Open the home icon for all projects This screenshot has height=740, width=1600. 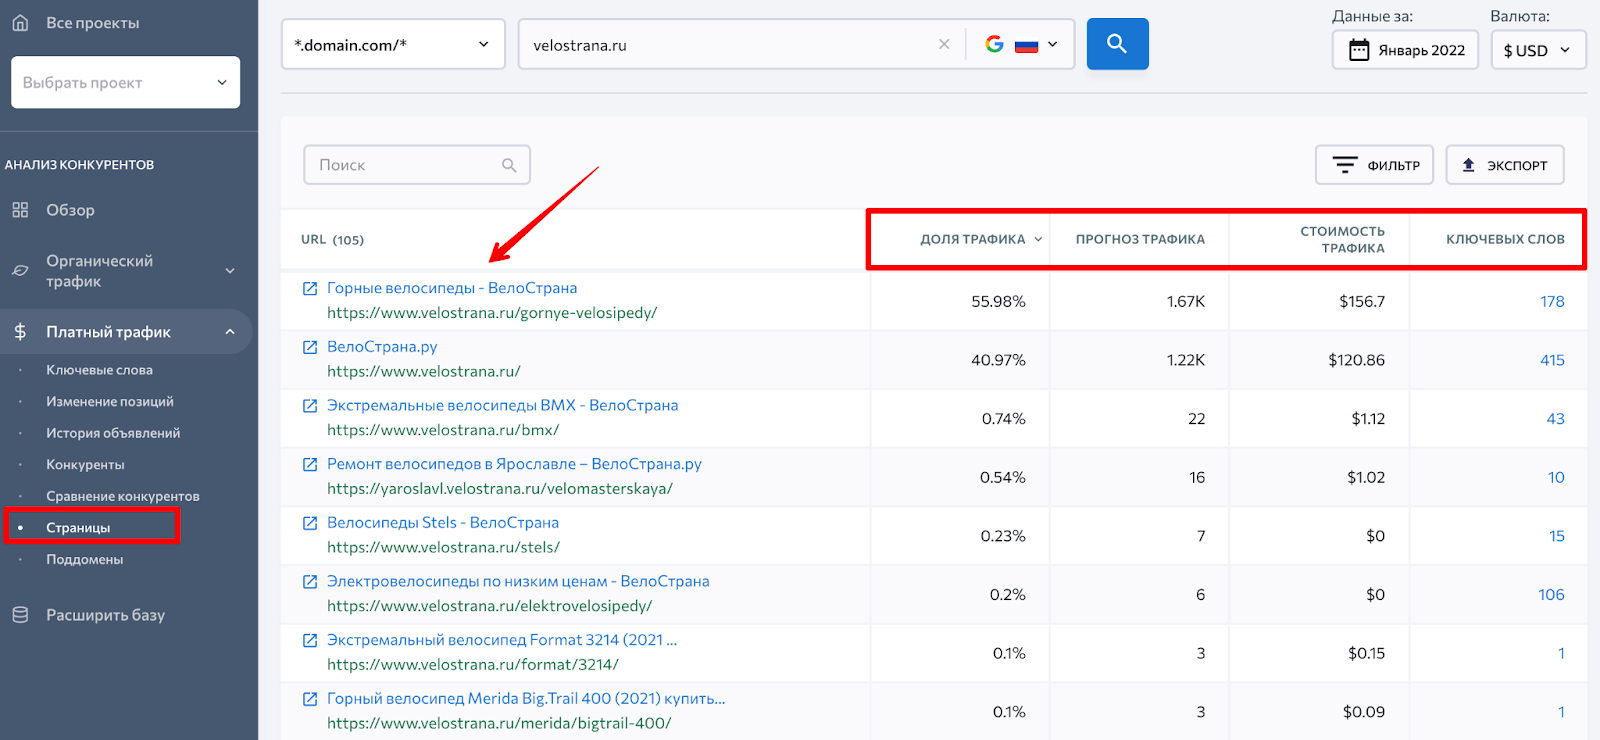coord(20,22)
